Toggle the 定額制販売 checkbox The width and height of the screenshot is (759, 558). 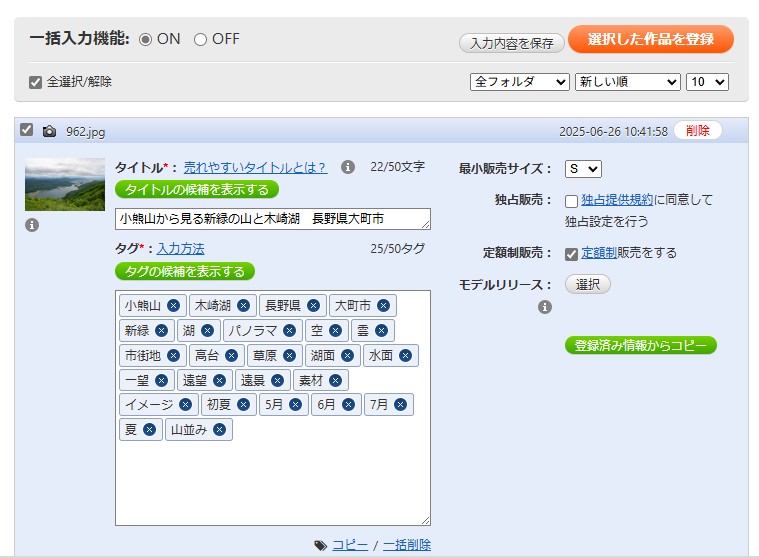[x=571, y=254]
